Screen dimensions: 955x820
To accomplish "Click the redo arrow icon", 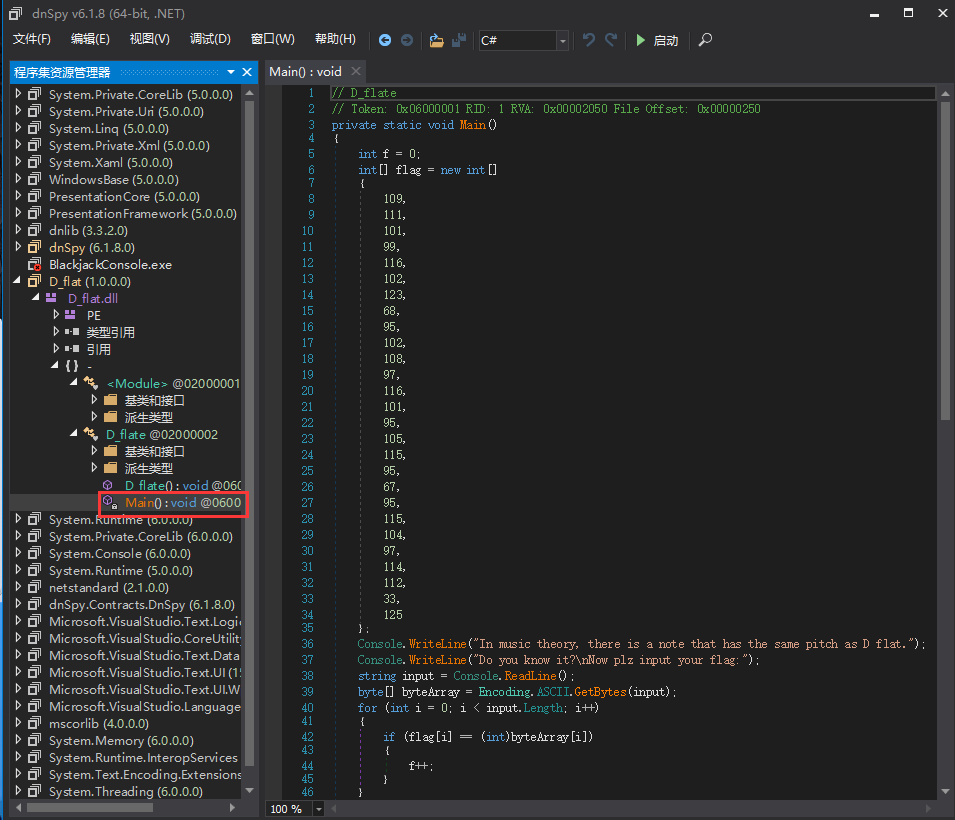I will point(612,40).
